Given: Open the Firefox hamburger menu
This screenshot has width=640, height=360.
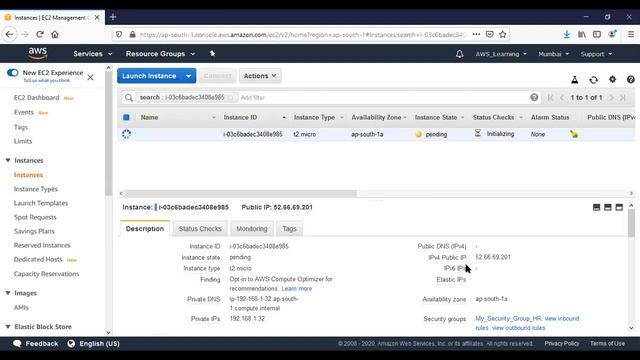Looking at the screenshot, I should pyautogui.click(x=631, y=34).
